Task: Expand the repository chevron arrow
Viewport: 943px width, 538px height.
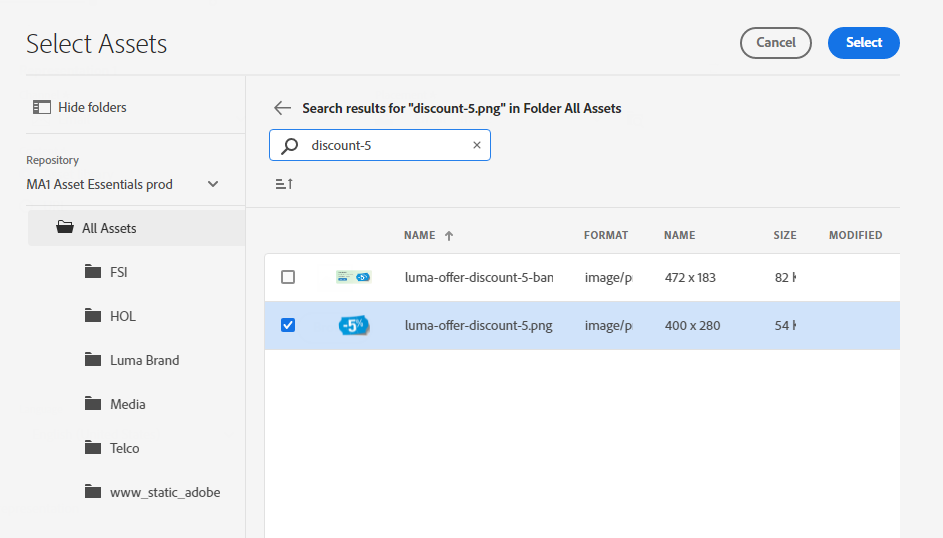Action: [213, 185]
